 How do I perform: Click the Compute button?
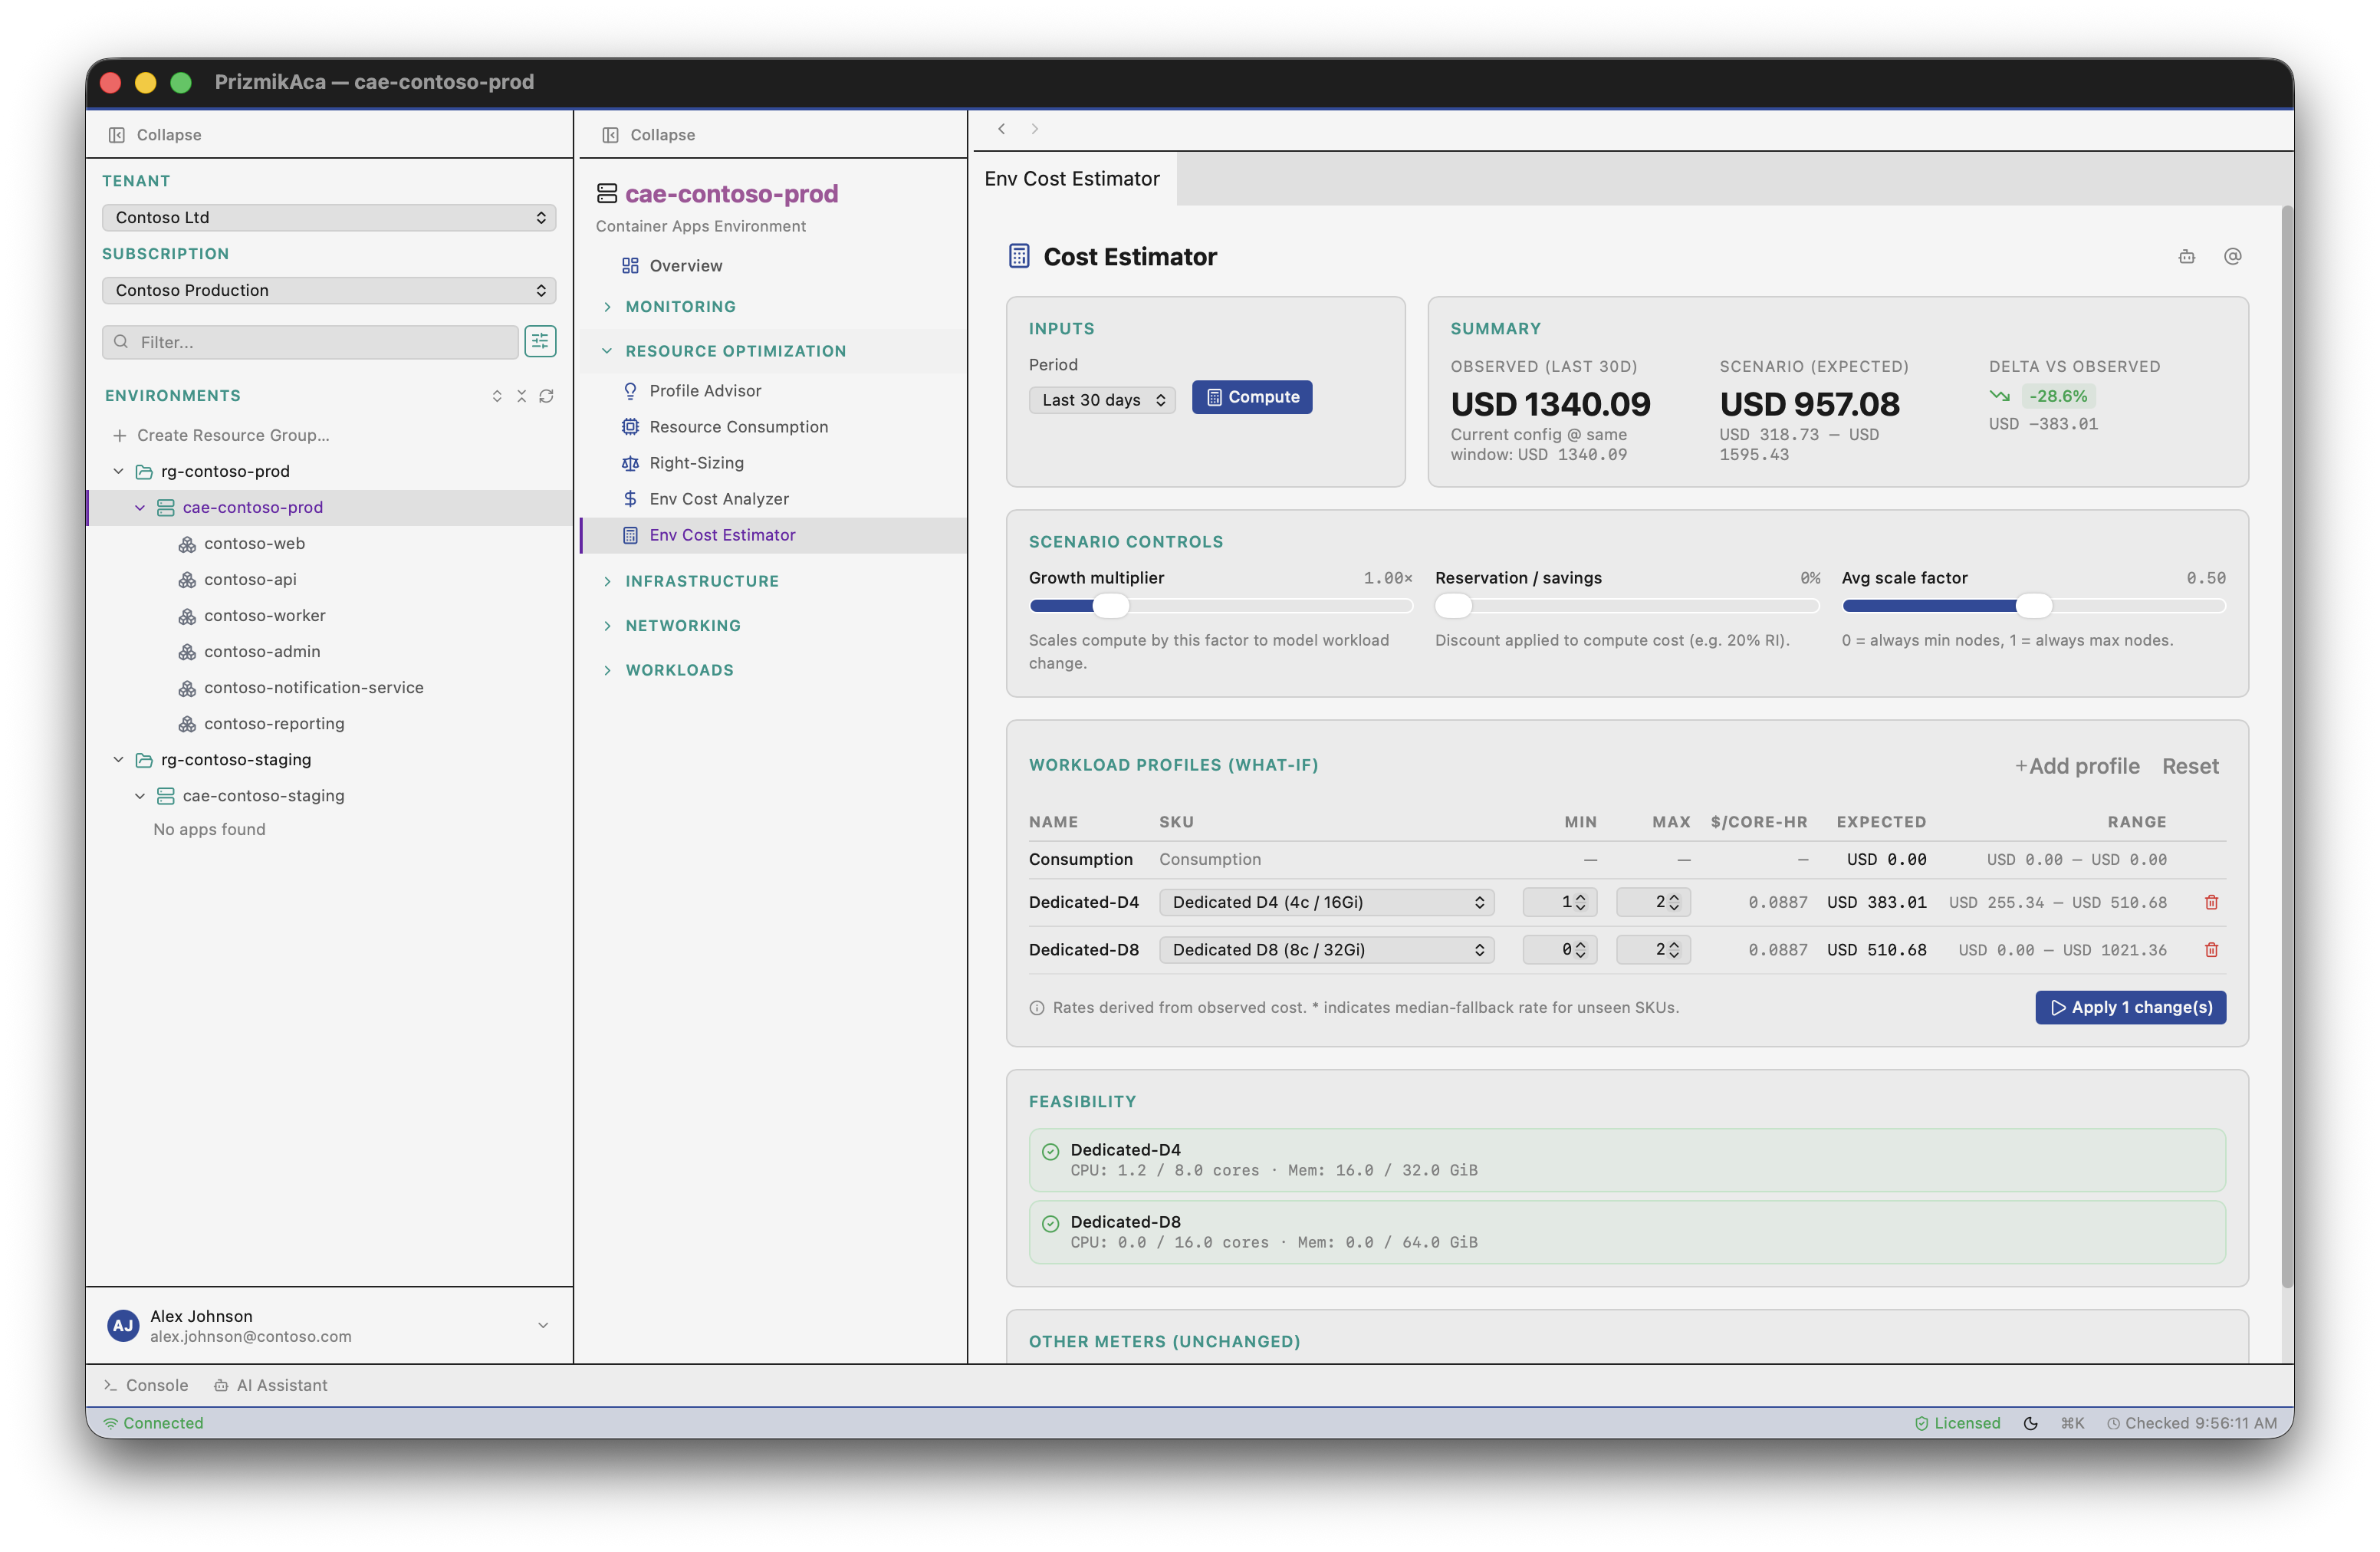click(x=1252, y=397)
